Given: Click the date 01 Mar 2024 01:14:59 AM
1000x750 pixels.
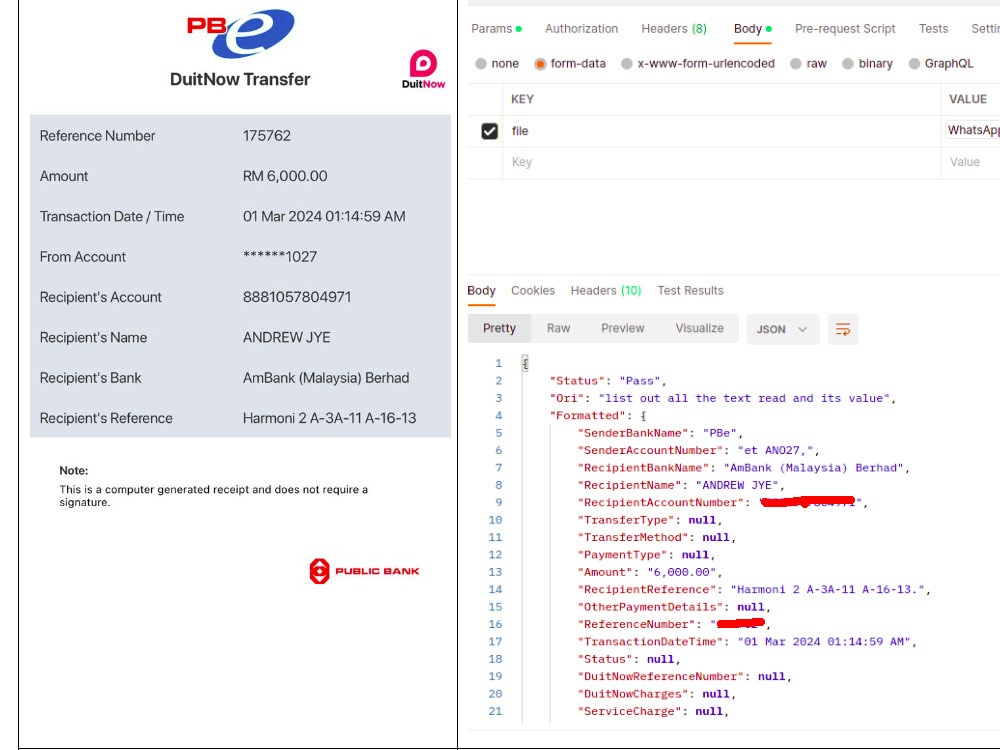Looking at the screenshot, I should click(x=324, y=216).
